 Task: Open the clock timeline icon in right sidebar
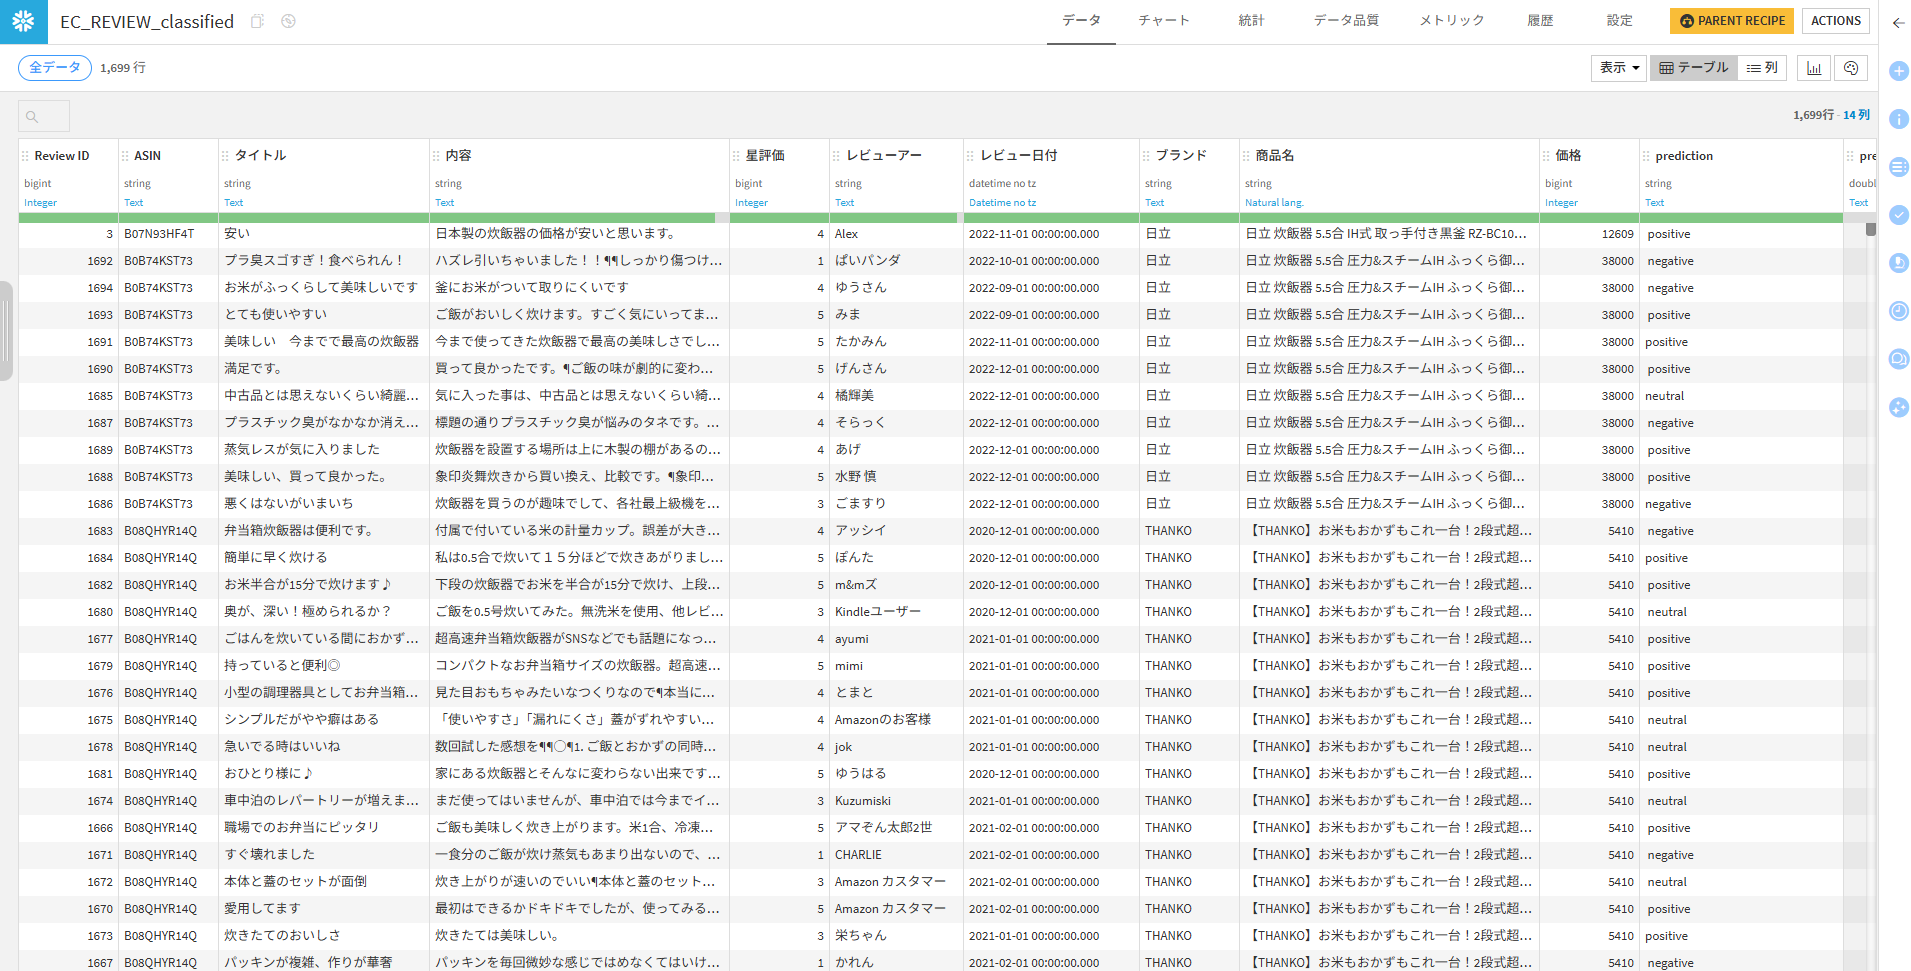tap(1899, 311)
